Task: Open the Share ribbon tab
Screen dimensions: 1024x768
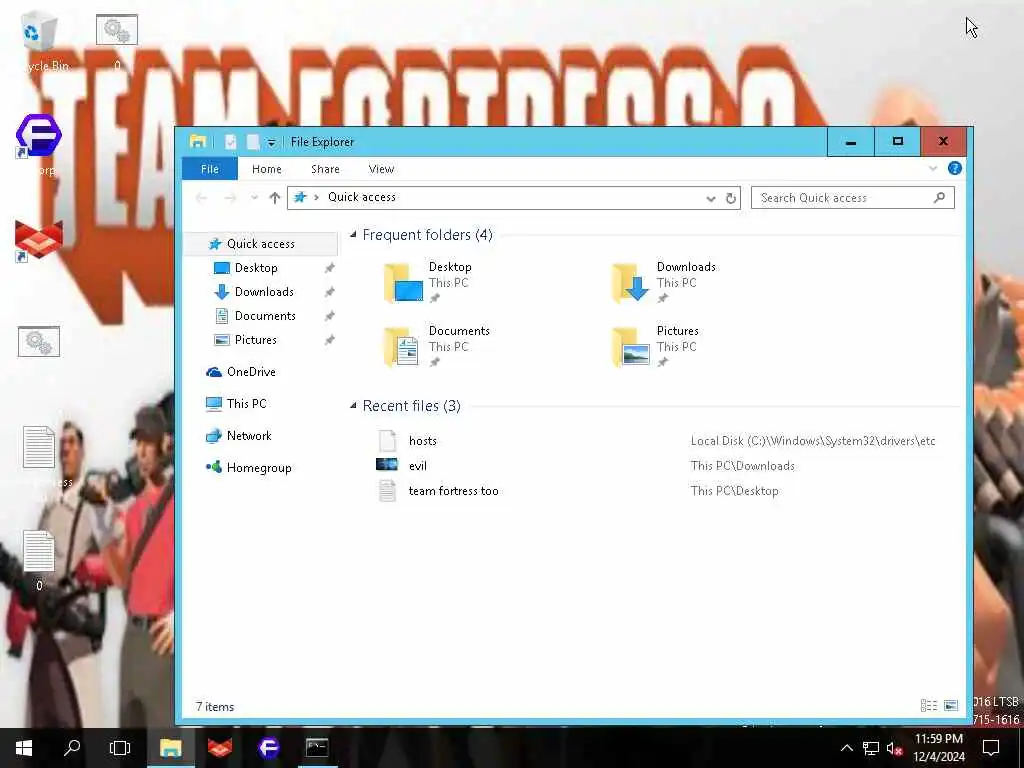Action: coord(325,169)
